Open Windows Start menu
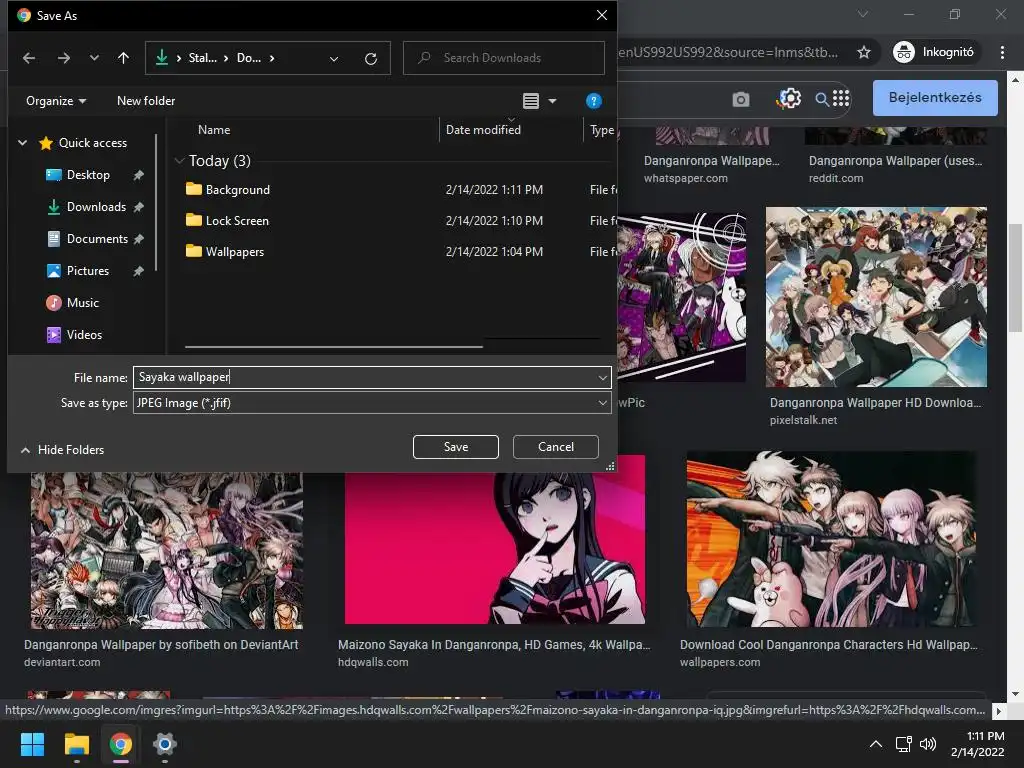This screenshot has height=768, width=1024. tap(32, 744)
